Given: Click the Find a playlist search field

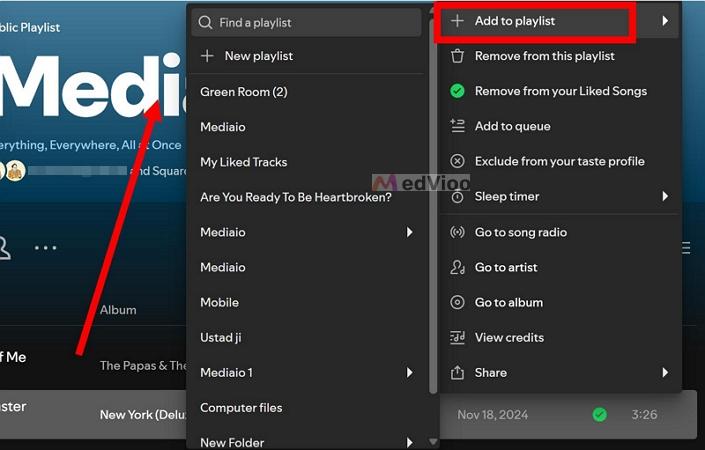Looking at the screenshot, I should [306, 22].
